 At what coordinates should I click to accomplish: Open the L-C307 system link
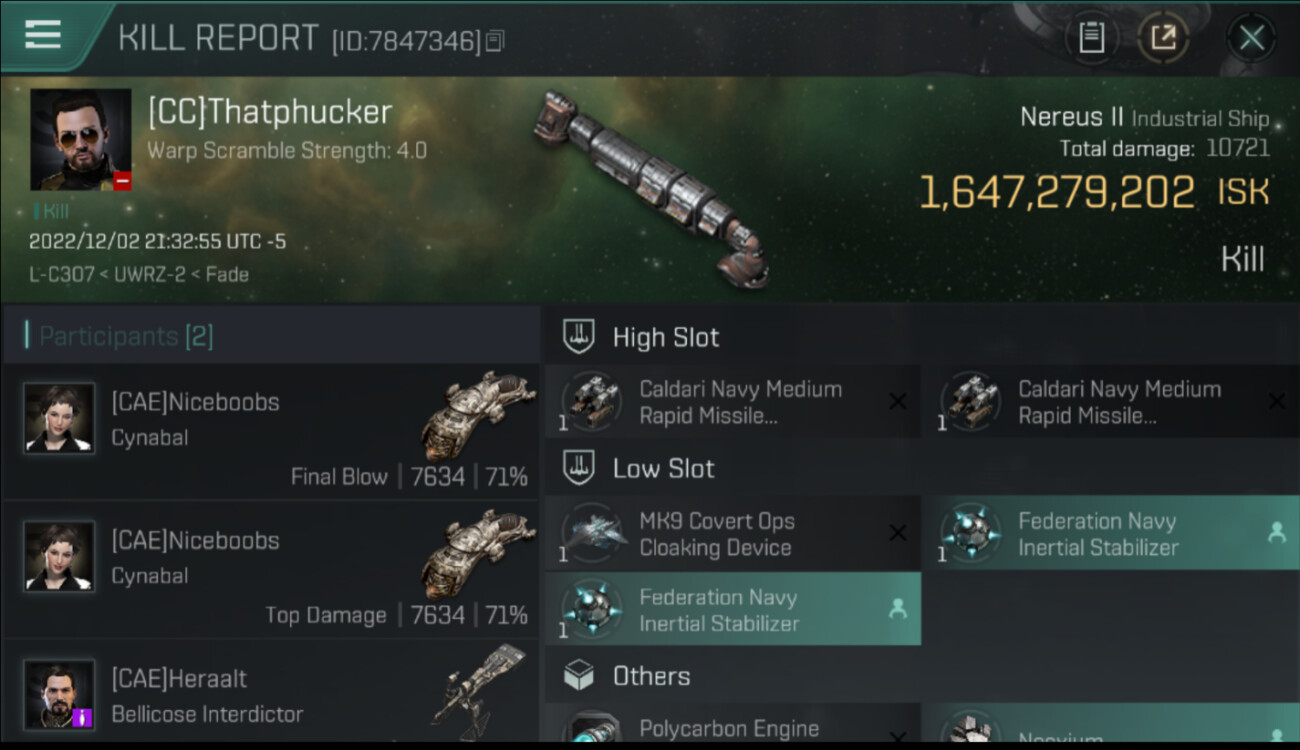click(x=60, y=274)
